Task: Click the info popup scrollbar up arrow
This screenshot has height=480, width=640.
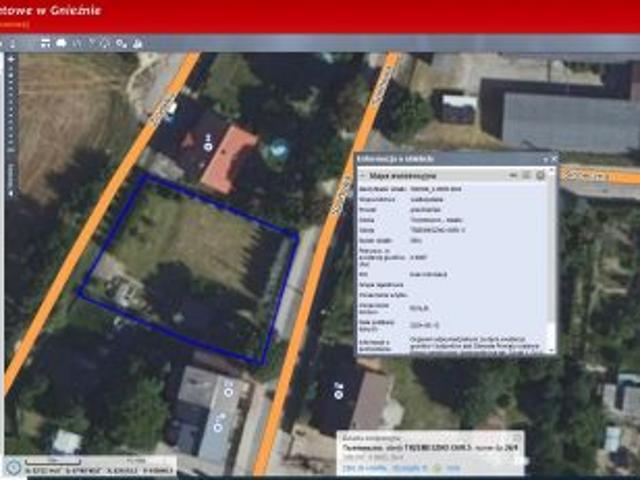Action: pos(551,169)
